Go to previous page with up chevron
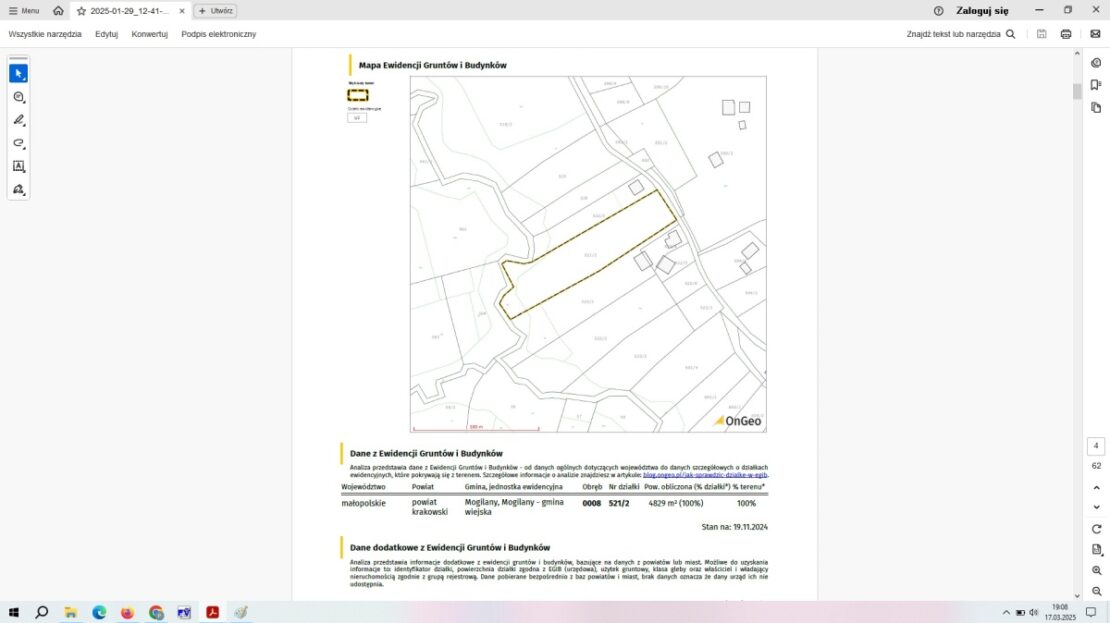This screenshot has width=1110, height=623. click(x=1097, y=488)
